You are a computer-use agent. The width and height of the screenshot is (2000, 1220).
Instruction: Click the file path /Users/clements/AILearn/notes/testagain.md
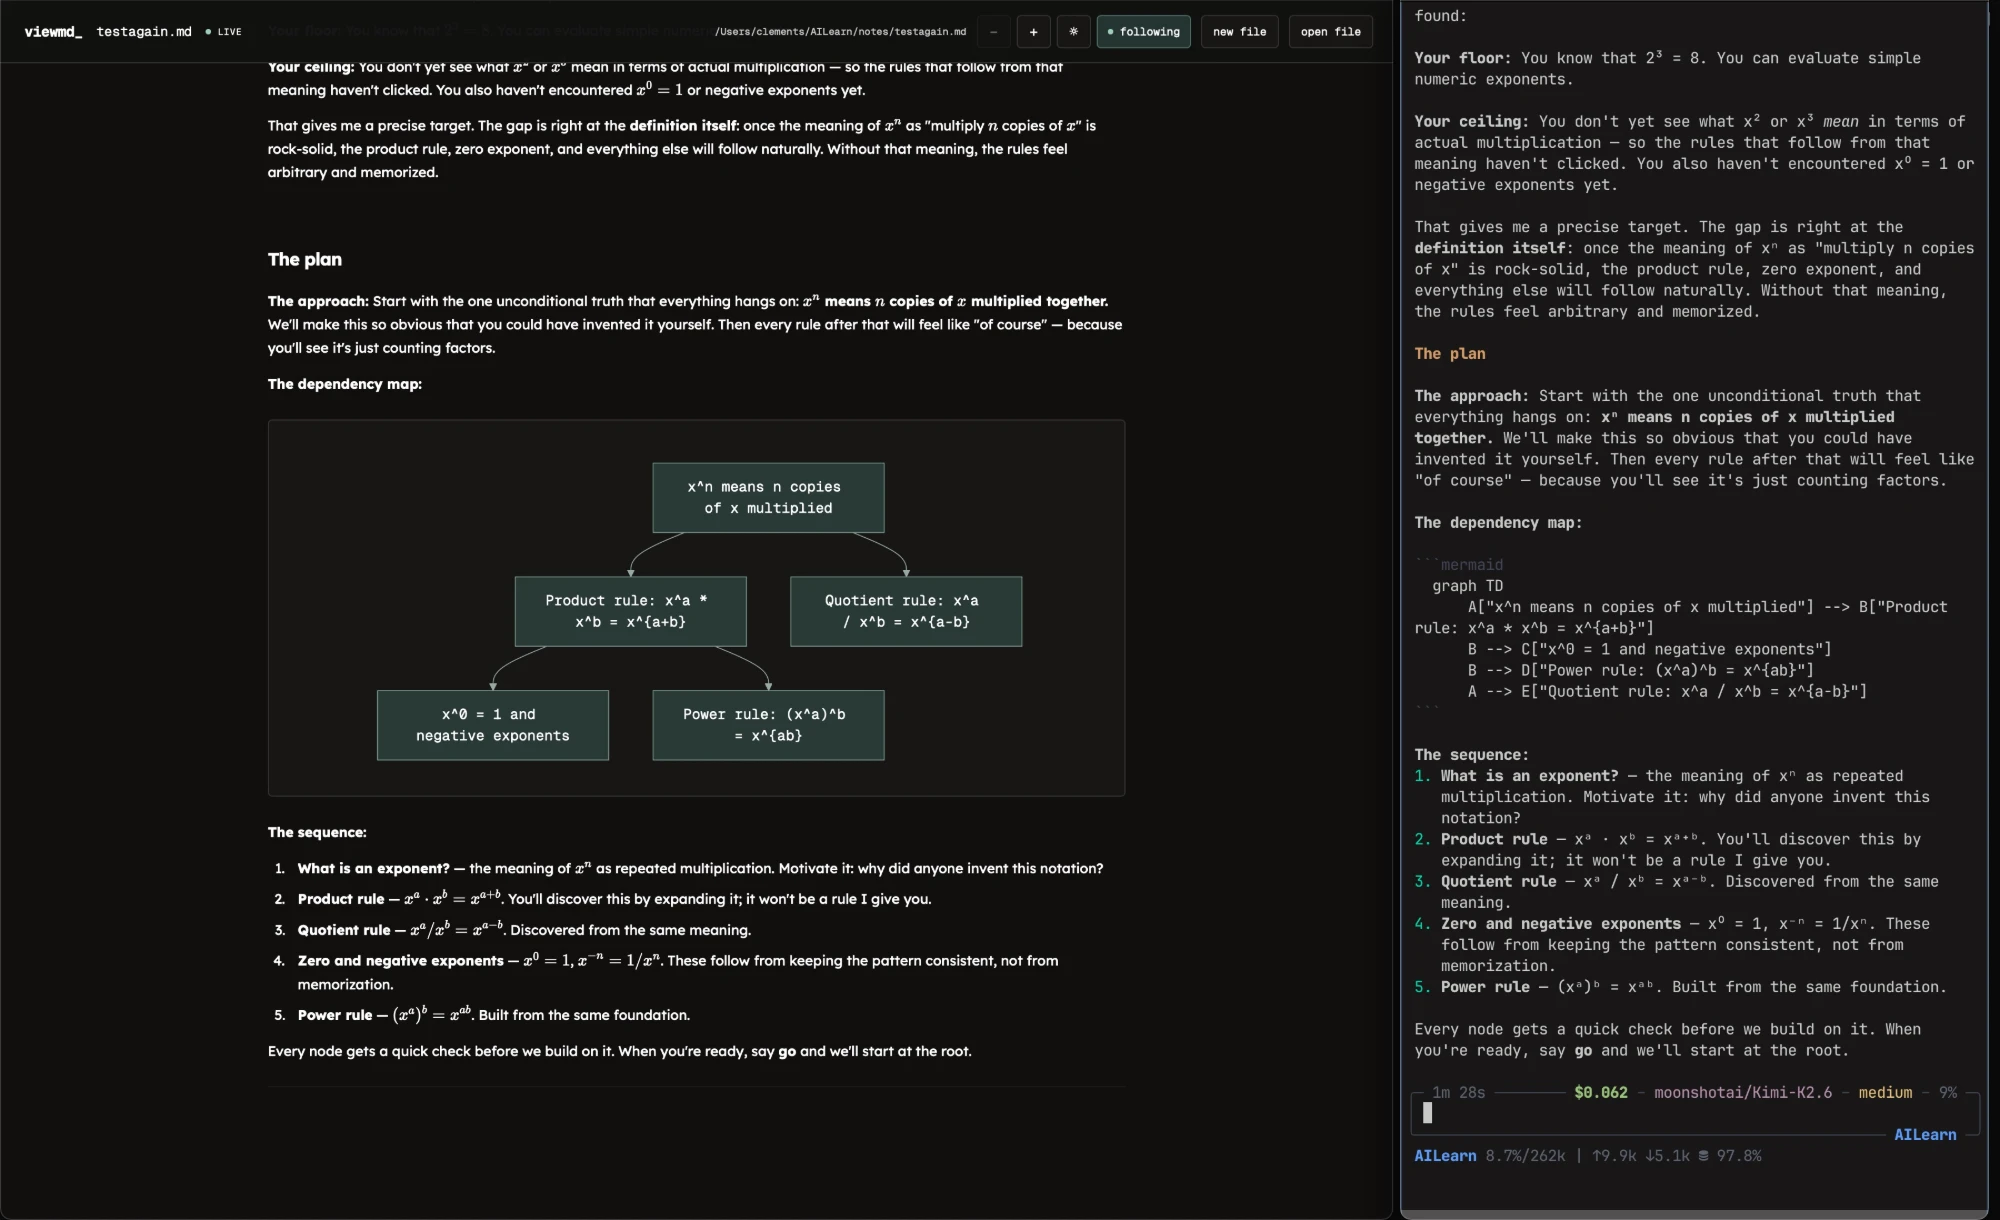[x=840, y=32]
